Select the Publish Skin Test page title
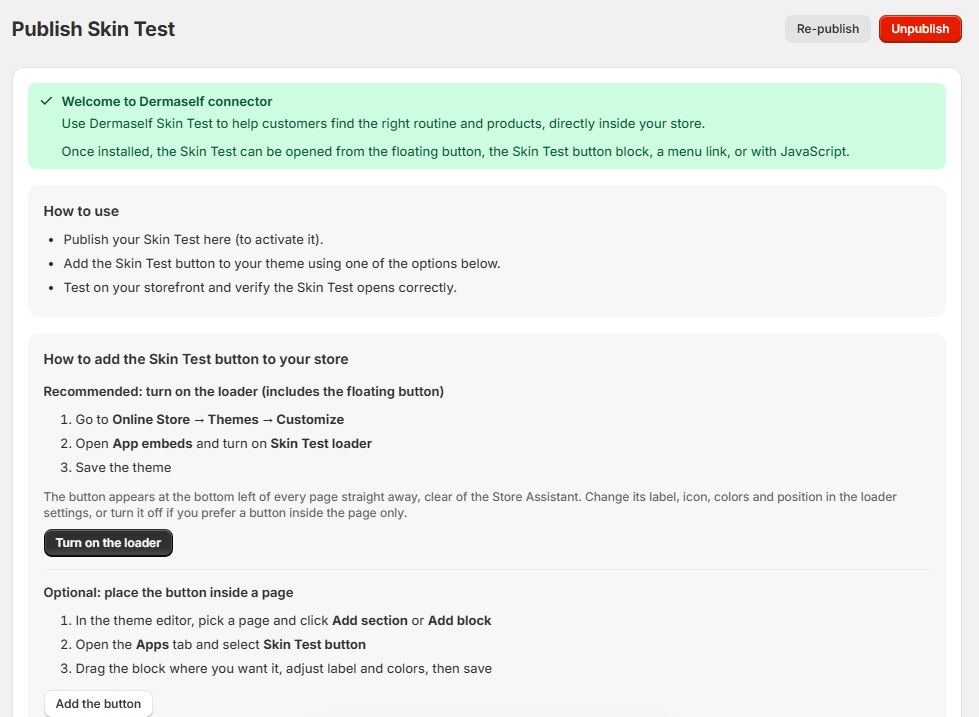Screen dimensions: 979x717 [x=93, y=29]
